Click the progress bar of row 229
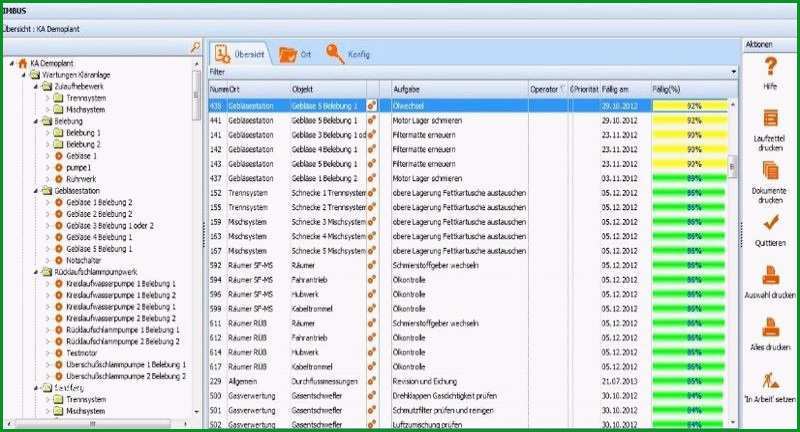The width and height of the screenshot is (800, 432). pyautogui.click(x=690, y=381)
